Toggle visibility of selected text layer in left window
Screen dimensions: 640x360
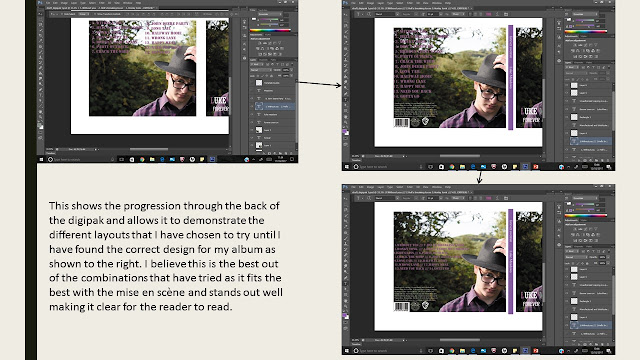(252, 107)
